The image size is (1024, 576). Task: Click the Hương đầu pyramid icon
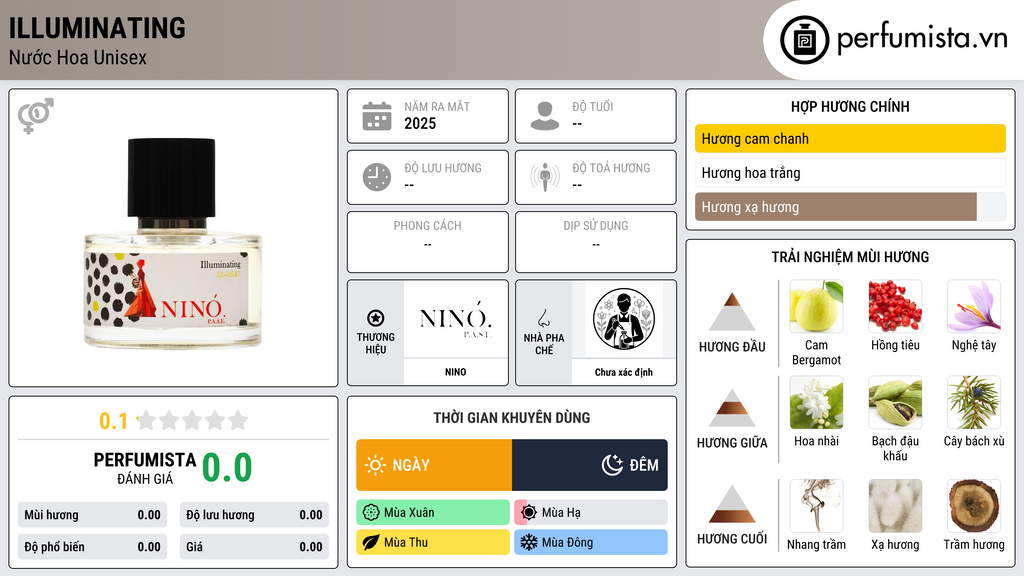(732, 312)
